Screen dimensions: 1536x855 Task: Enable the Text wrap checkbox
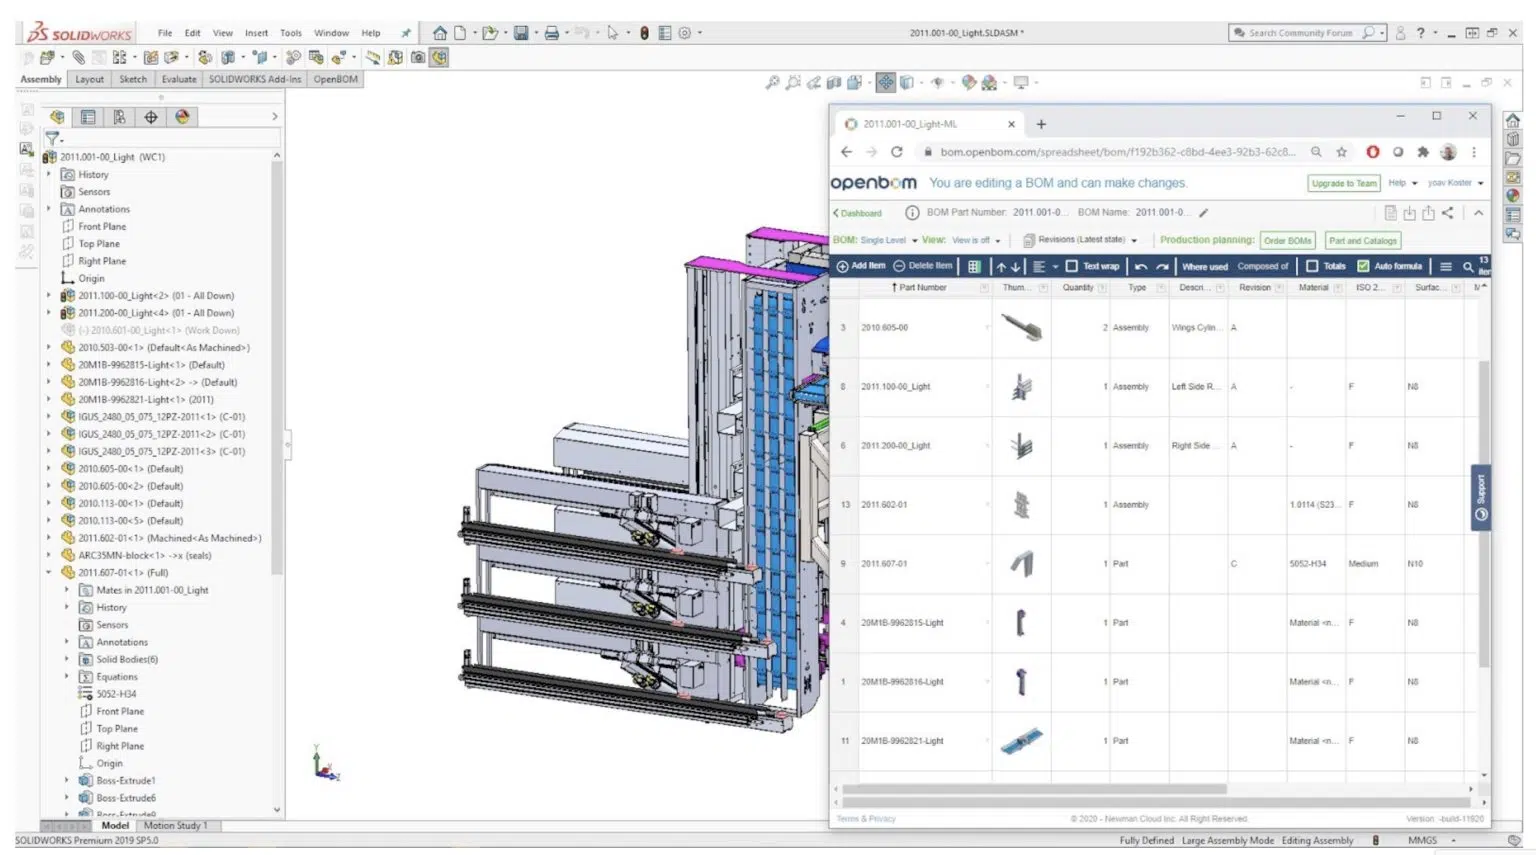pyautogui.click(x=1071, y=266)
